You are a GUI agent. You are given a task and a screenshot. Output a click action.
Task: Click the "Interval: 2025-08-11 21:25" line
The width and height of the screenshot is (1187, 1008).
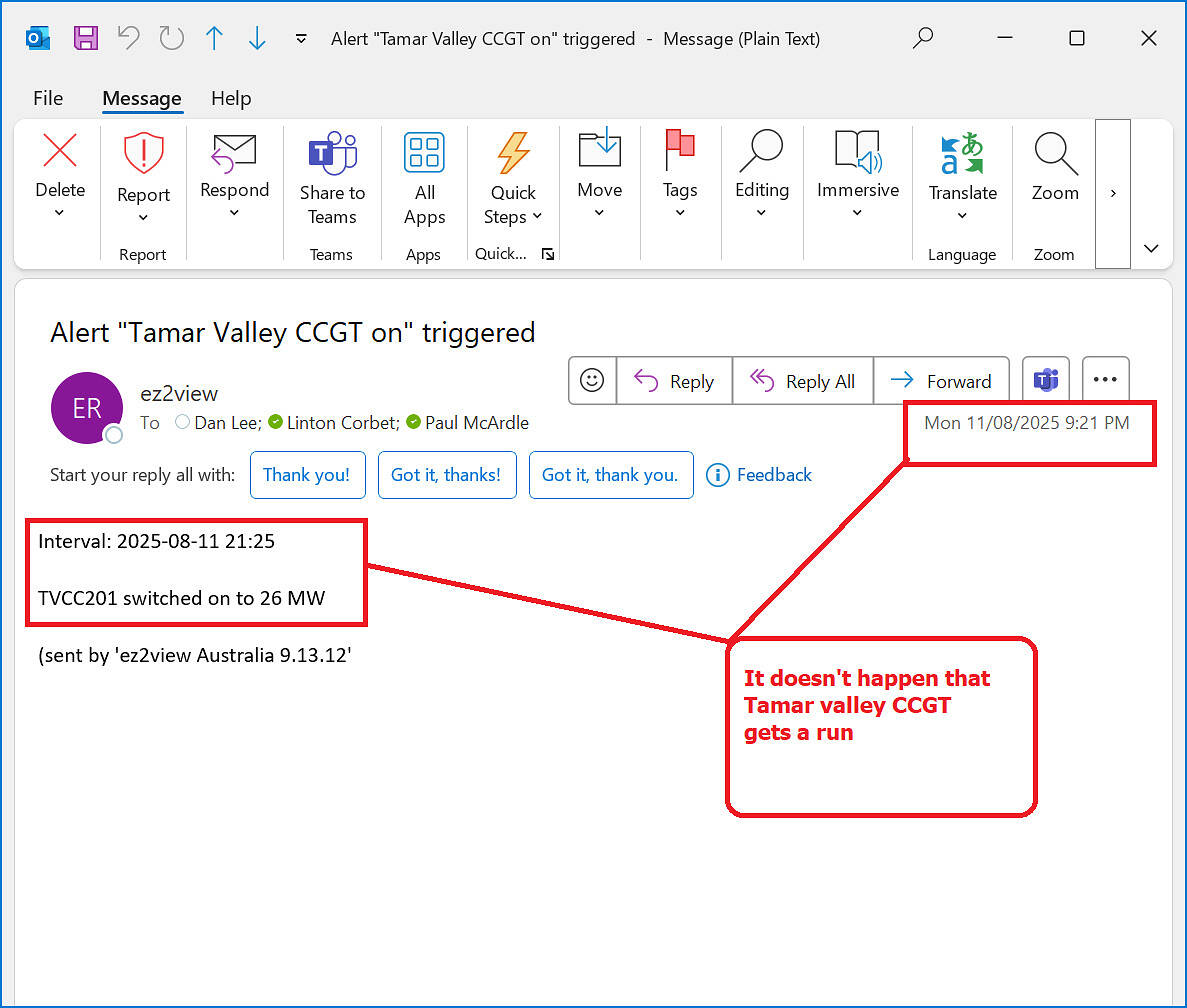click(157, 541)
